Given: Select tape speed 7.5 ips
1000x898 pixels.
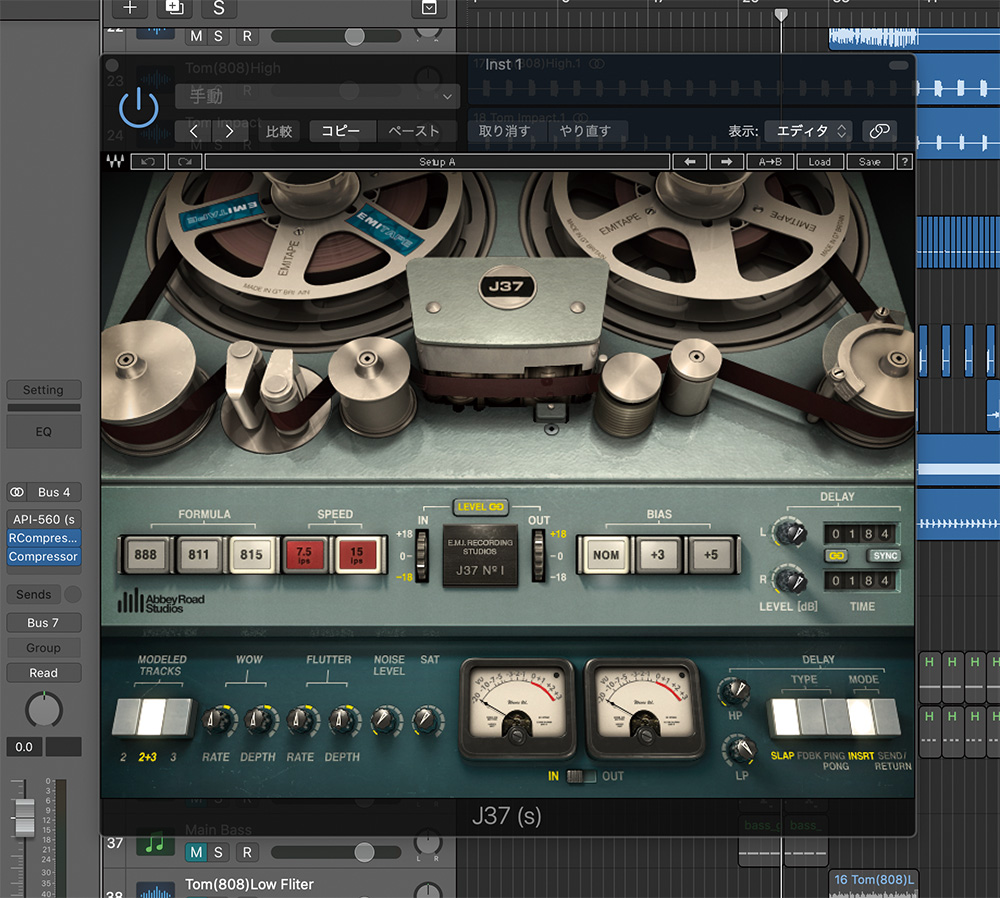Looking at the screenshot, I should tap(304, 554).
